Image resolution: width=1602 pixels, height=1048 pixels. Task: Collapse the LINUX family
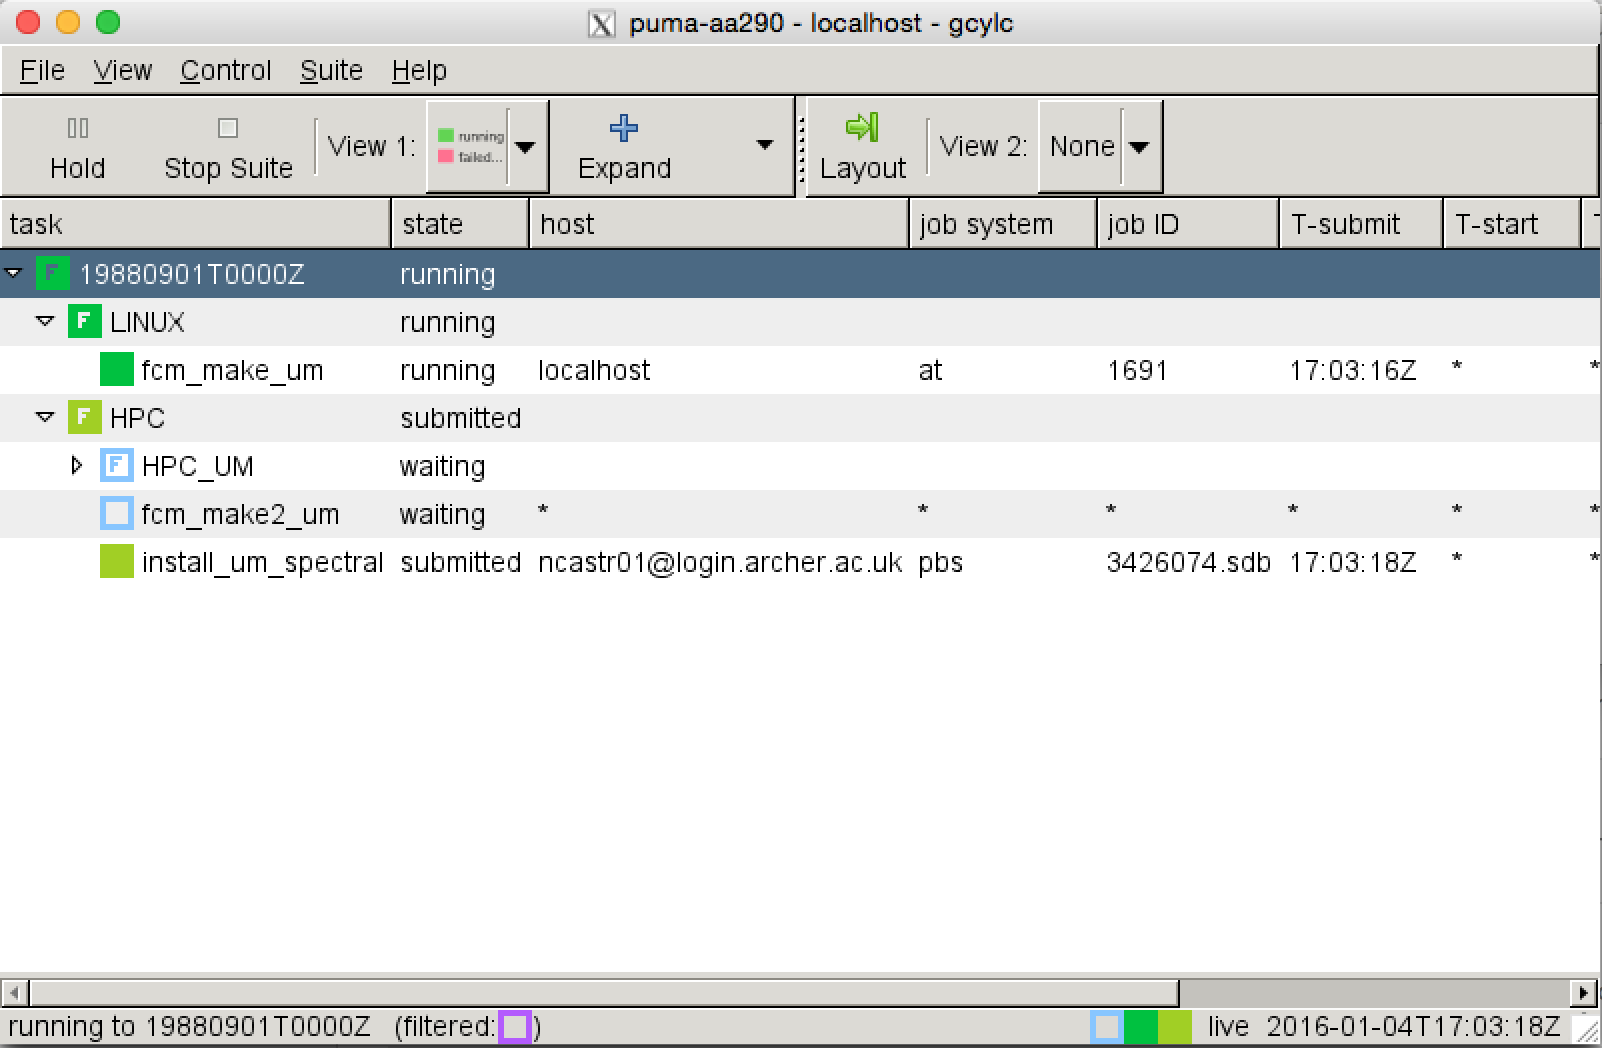(45, 321)
